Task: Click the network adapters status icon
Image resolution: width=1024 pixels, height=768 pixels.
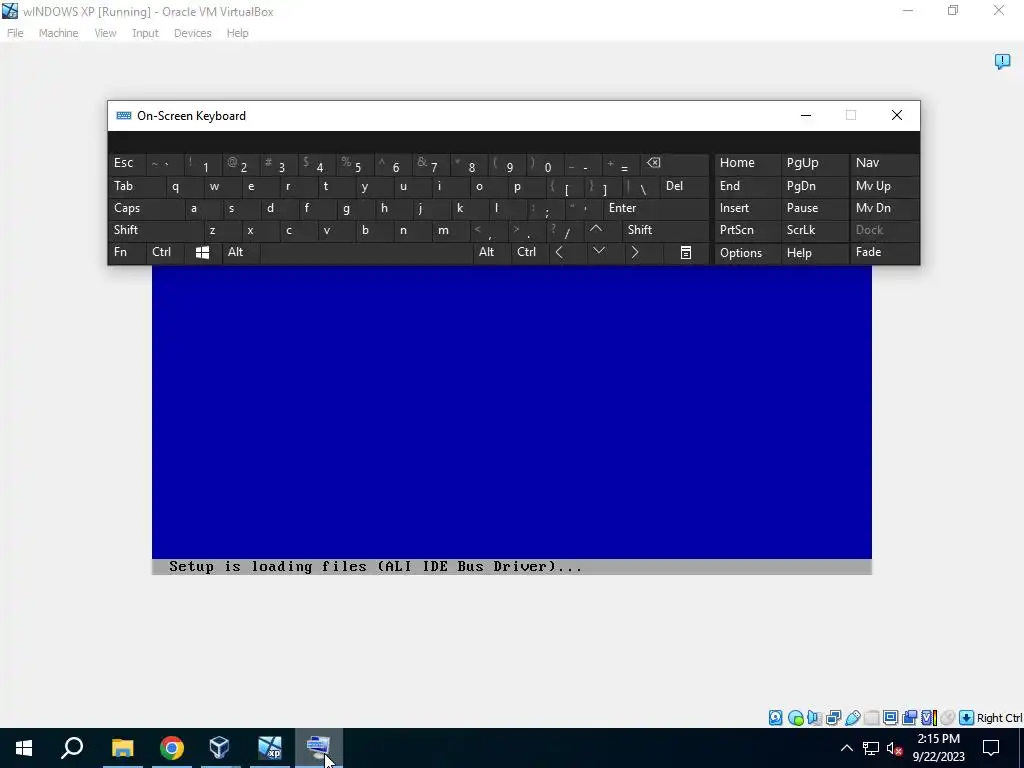Action: point(833,718)
